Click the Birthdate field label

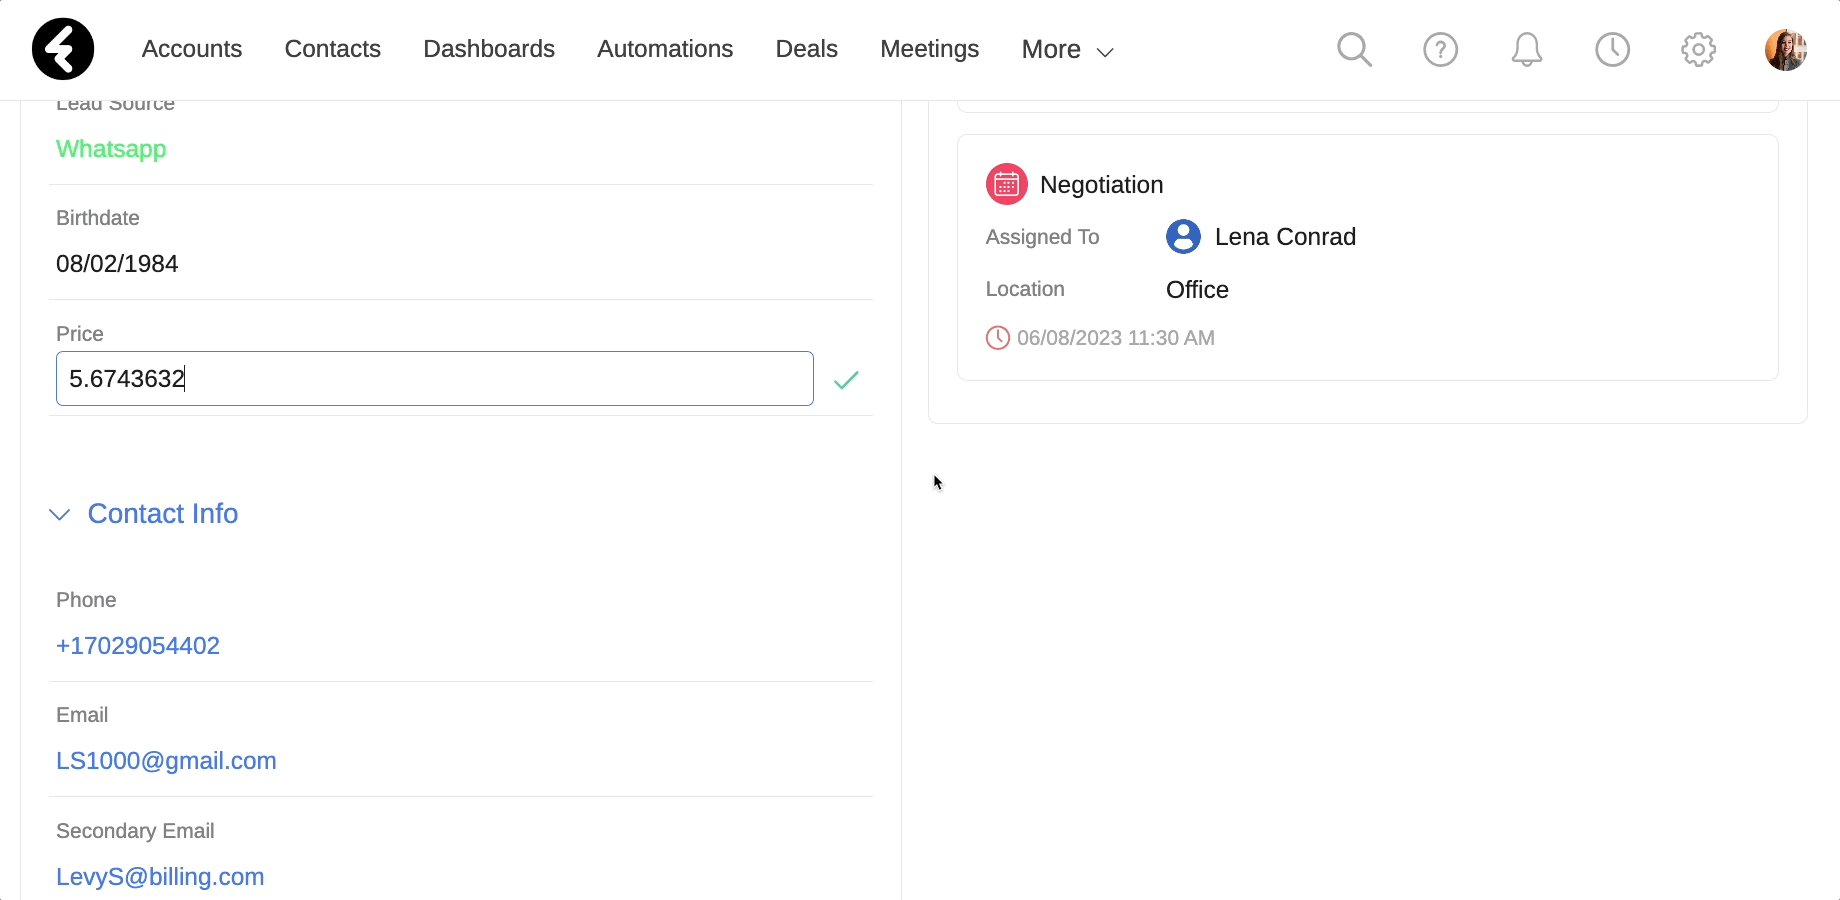click(98, 218)
